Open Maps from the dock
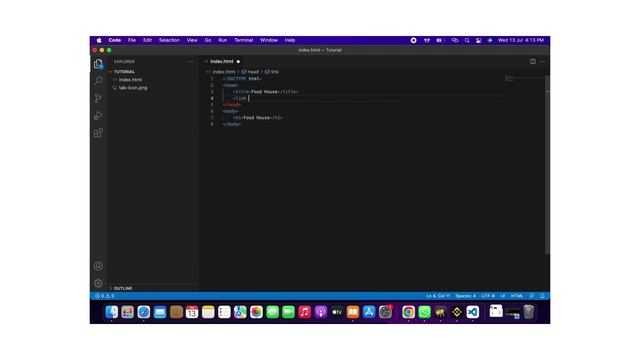Screen dimensions: 640x360 tap(240, 312)
